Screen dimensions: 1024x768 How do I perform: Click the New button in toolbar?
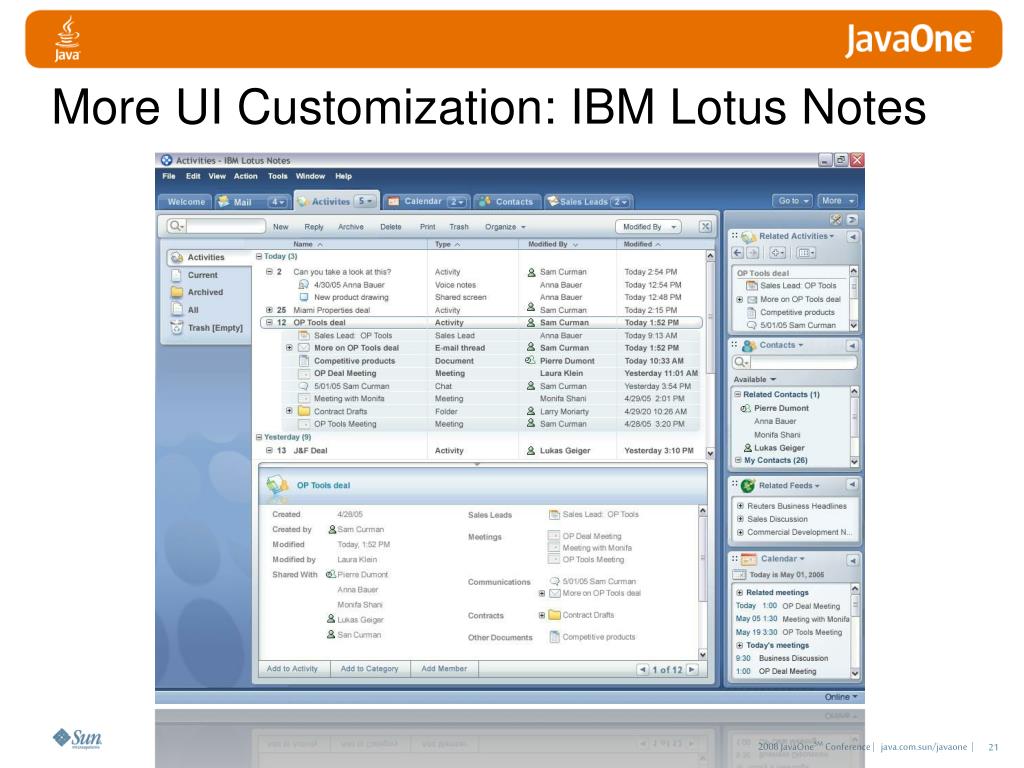[281, 227]
